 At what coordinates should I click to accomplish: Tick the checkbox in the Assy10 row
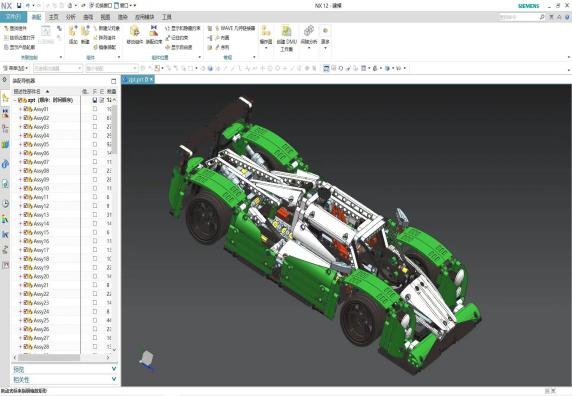pos(95,188)
